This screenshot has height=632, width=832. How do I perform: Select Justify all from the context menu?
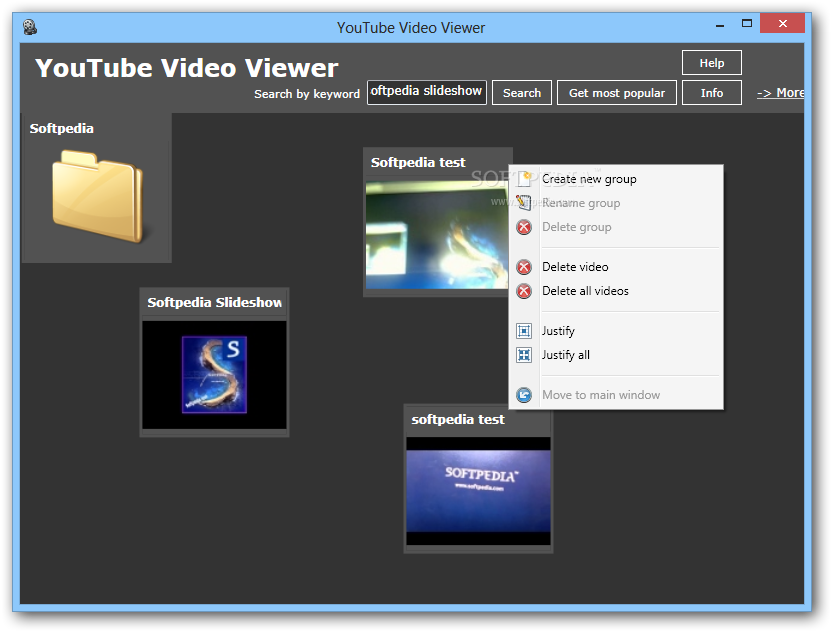click(x=616, y=355)
